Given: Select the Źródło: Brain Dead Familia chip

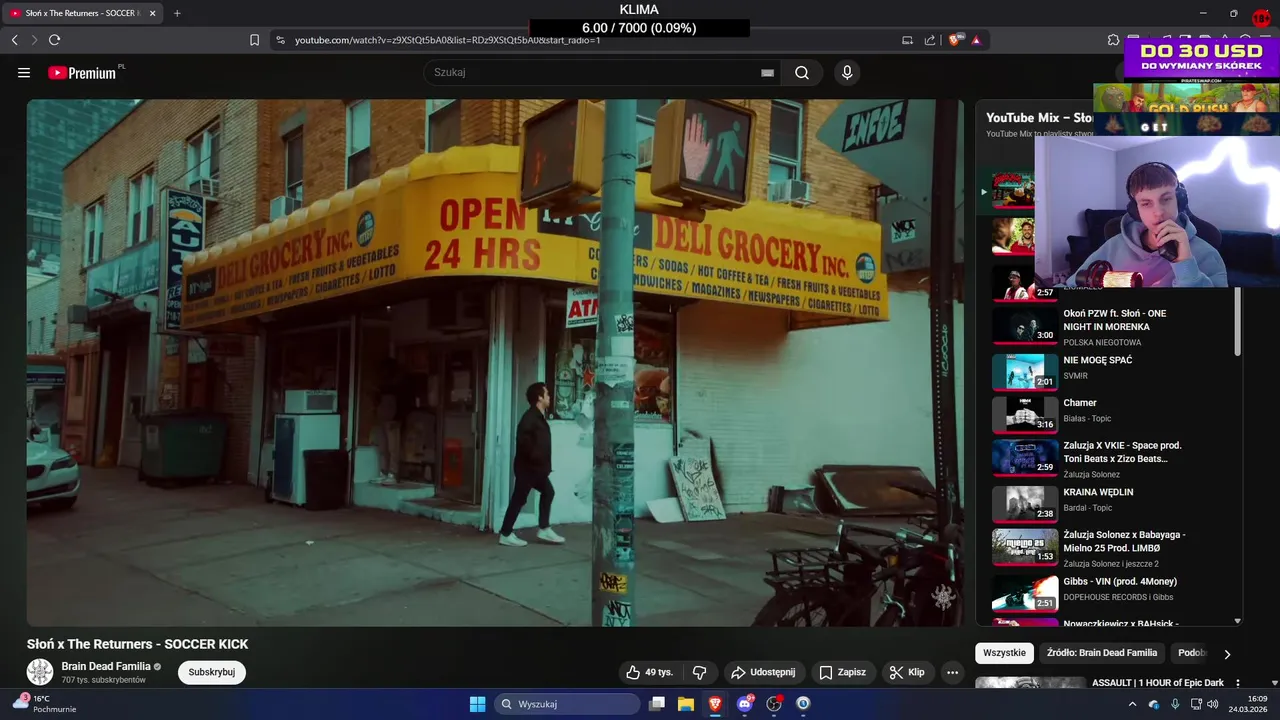Looking at the screenshot, I should click(x=1102, y=653).
